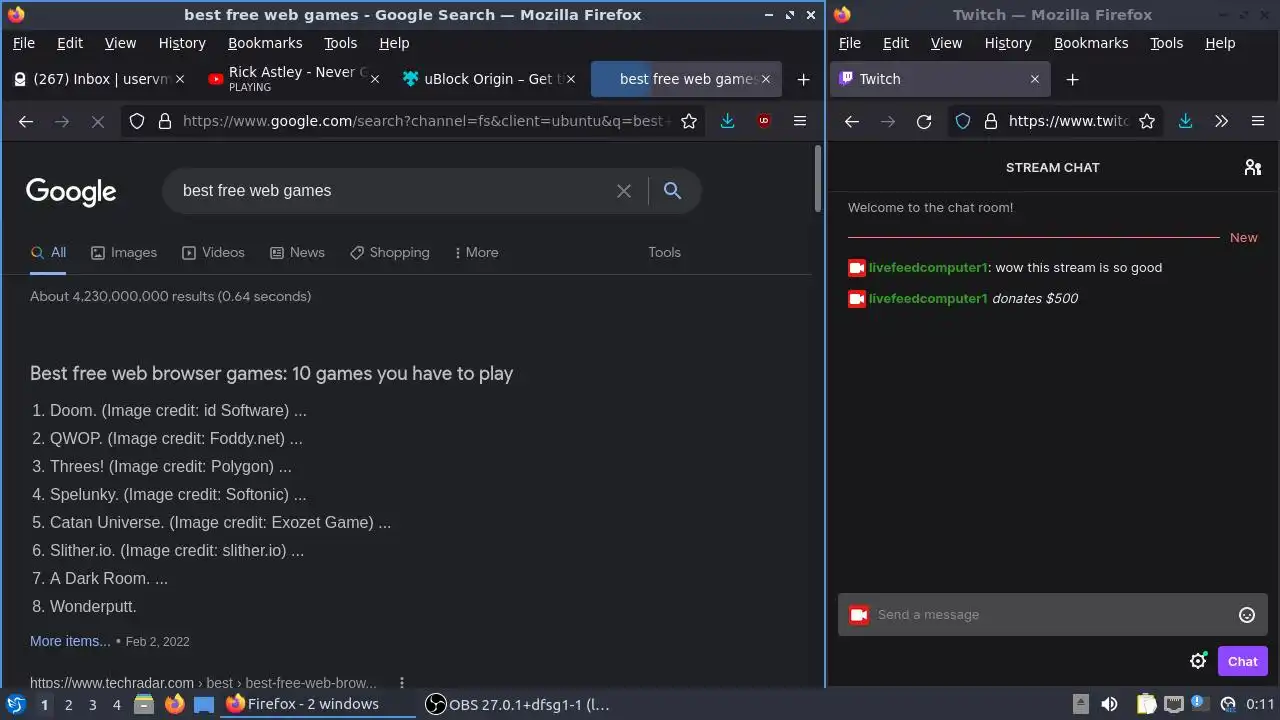Open Twitch chat users list icon

(1252, 167)
